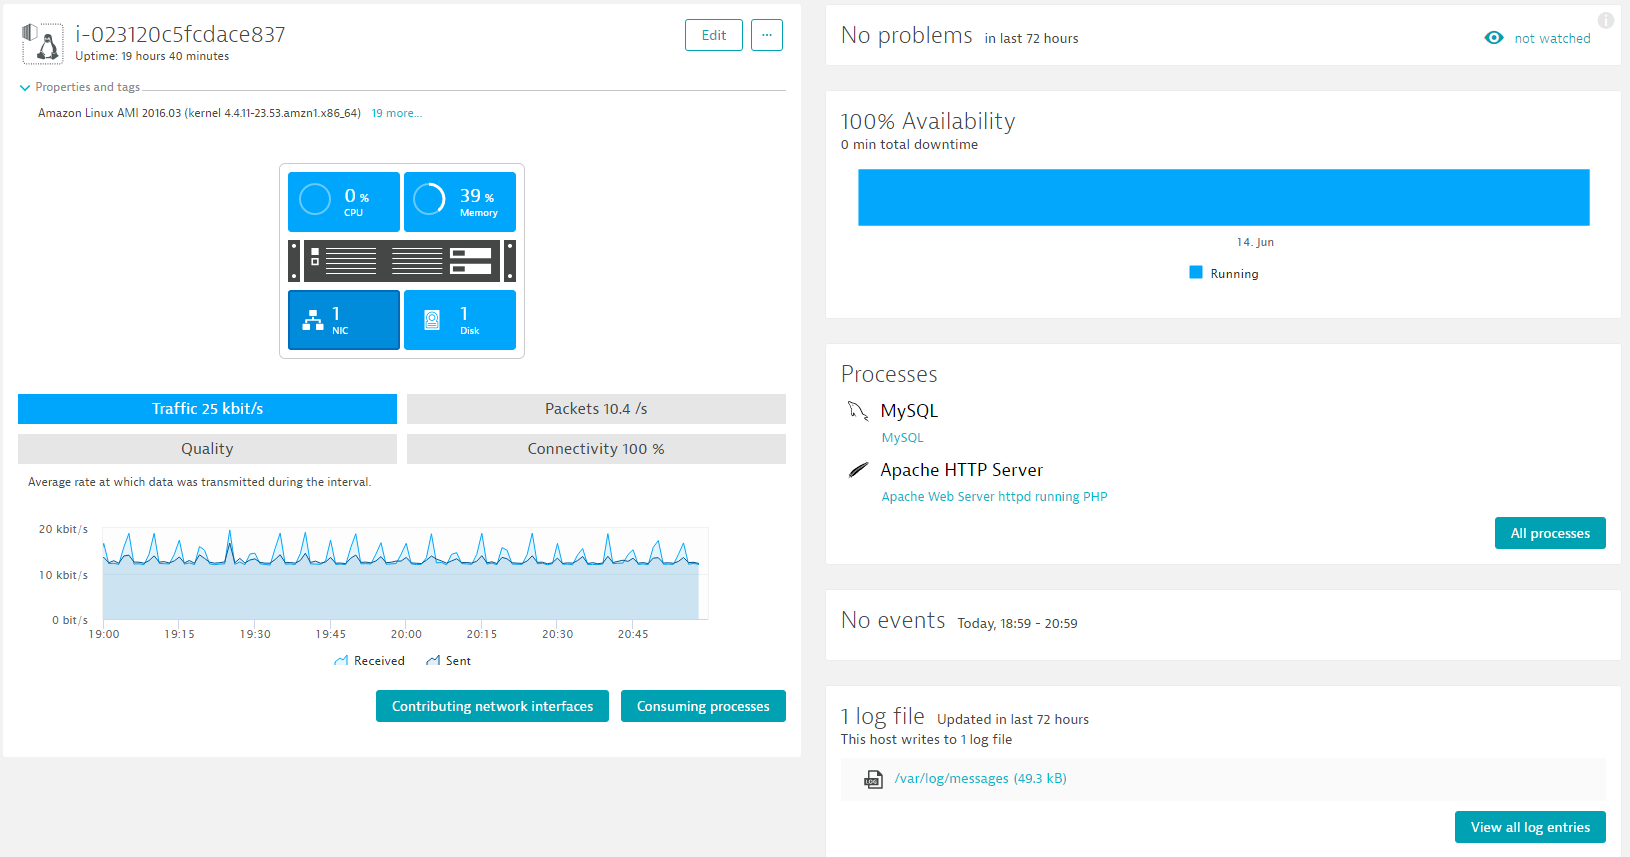Click the Consuming processes button

(703, 706)
